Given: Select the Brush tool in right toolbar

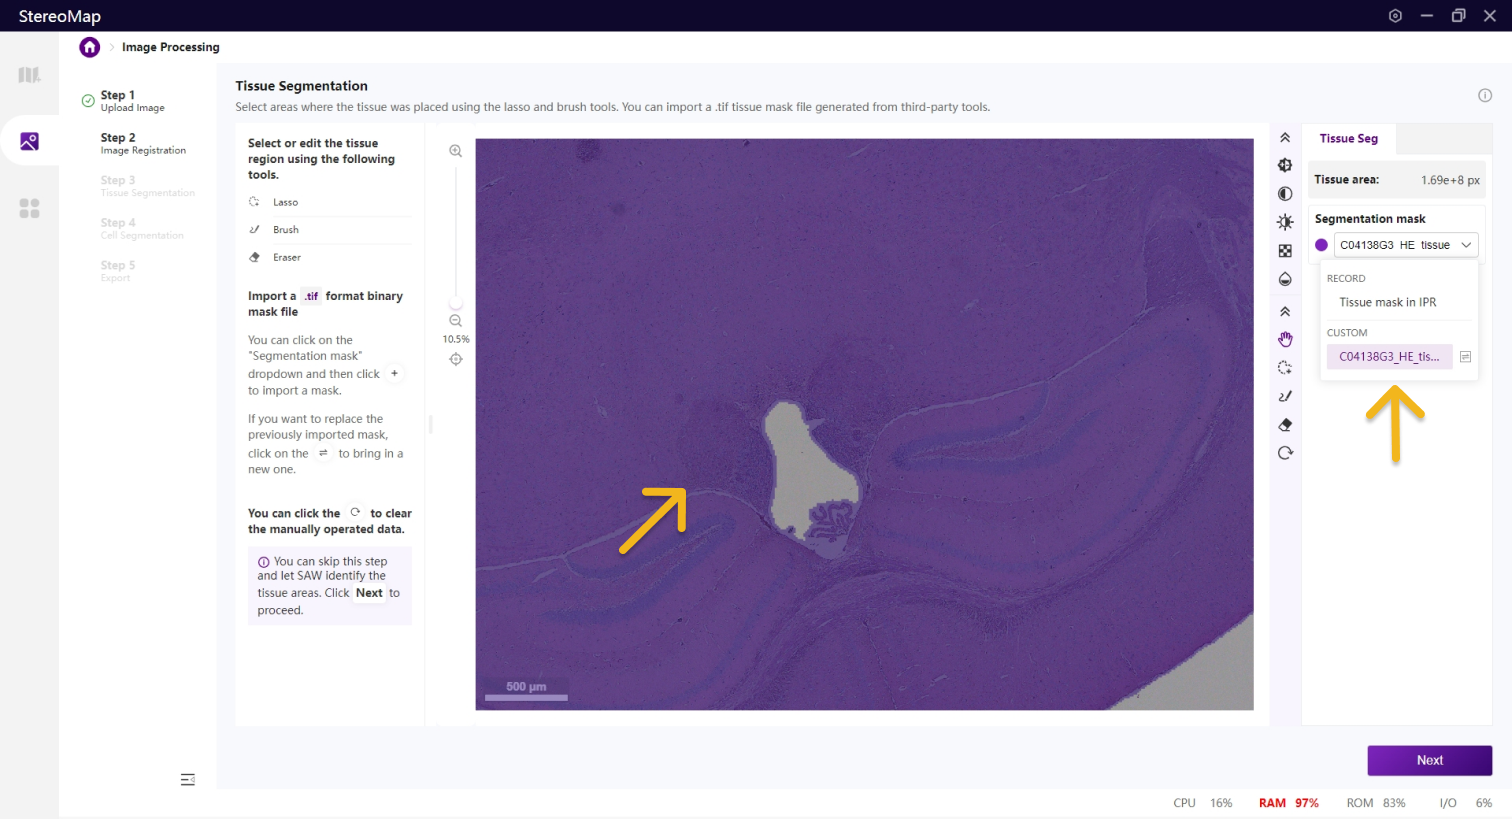Looking at the screenshot, I should pos(1285,396).
